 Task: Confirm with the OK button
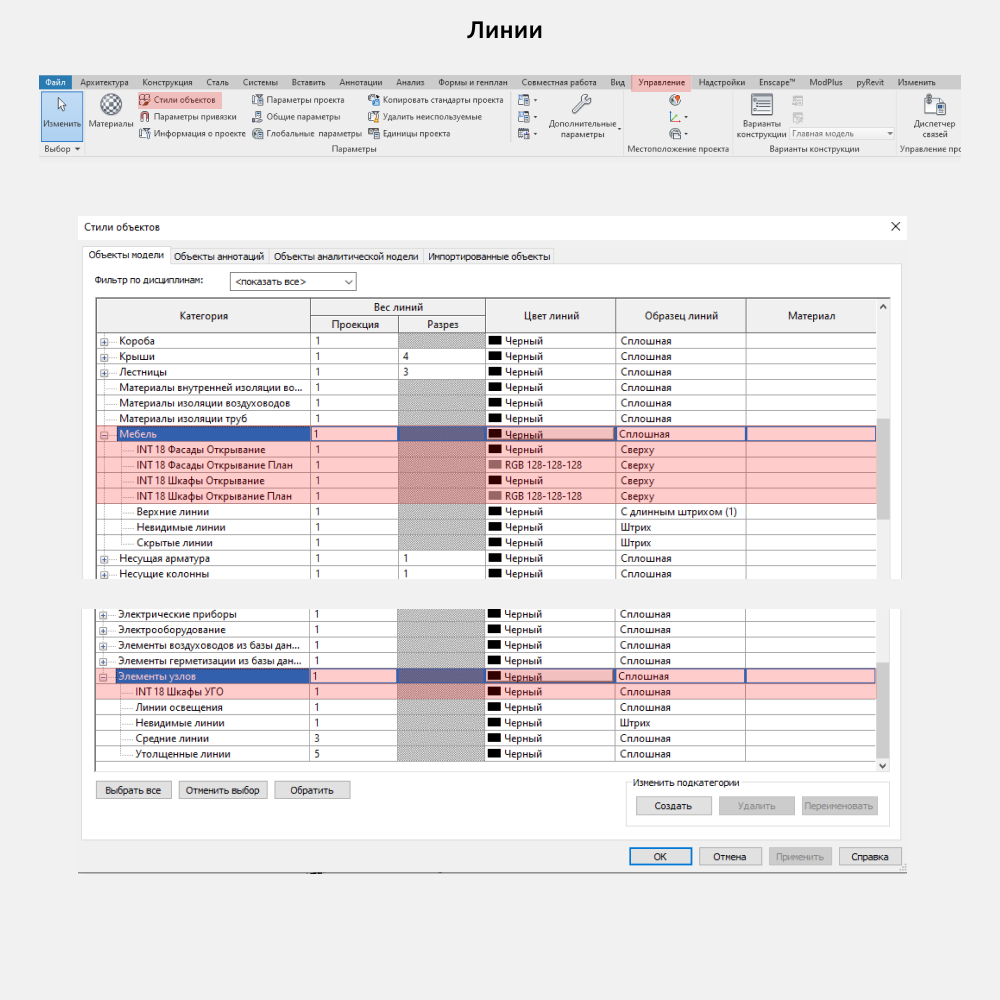(660, 857)
